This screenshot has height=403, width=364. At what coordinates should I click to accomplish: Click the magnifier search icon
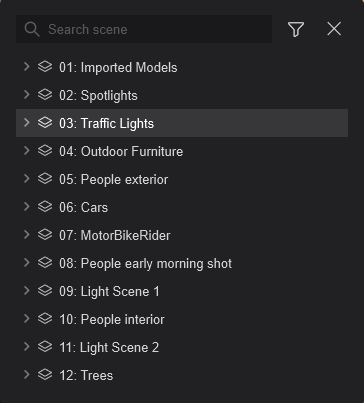point(32,29)
